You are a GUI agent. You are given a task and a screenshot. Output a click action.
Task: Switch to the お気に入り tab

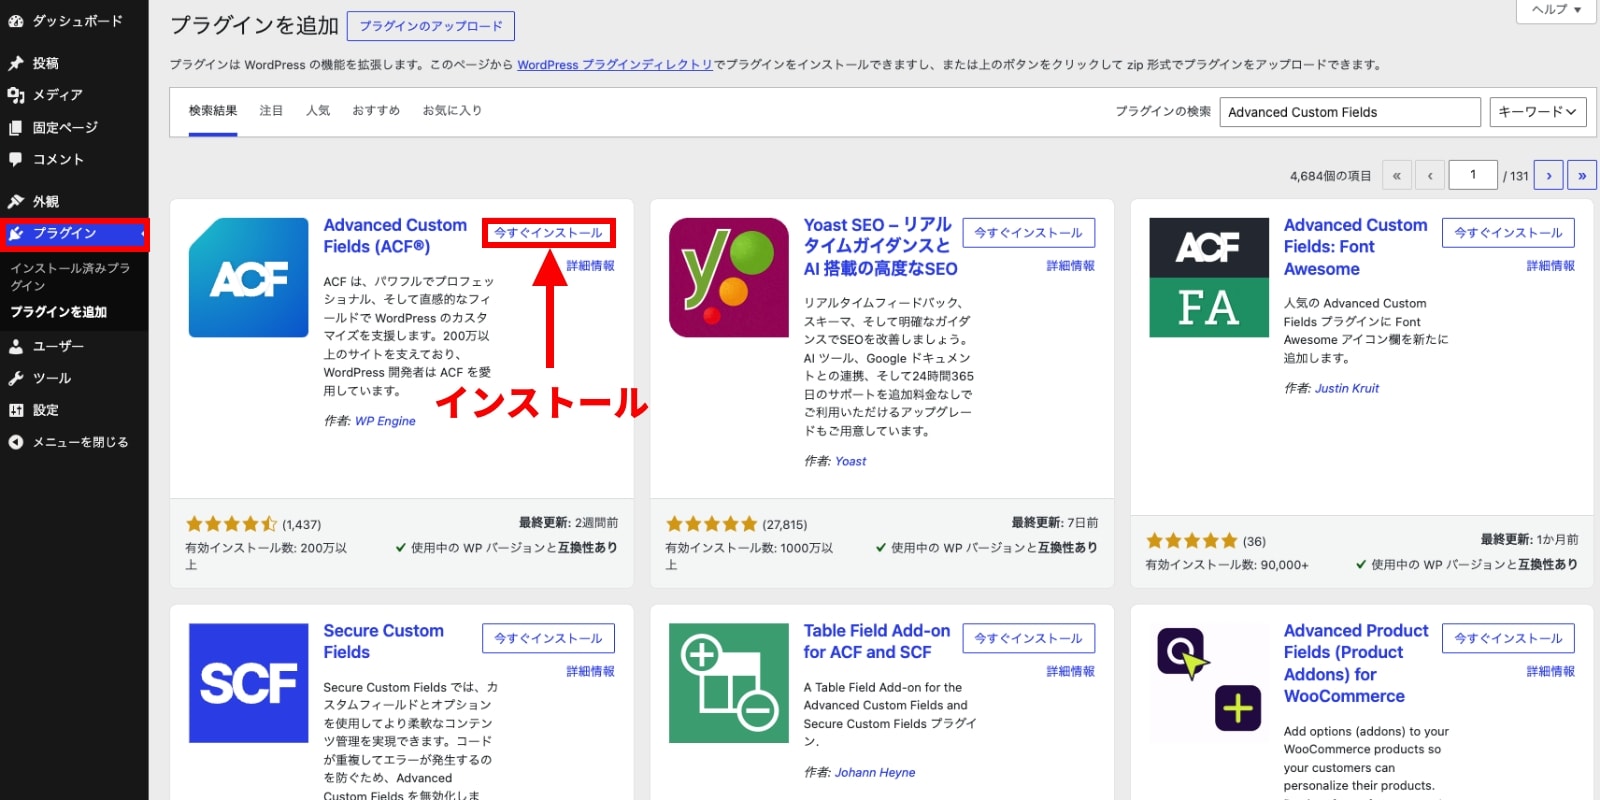[x=452, y=111]
